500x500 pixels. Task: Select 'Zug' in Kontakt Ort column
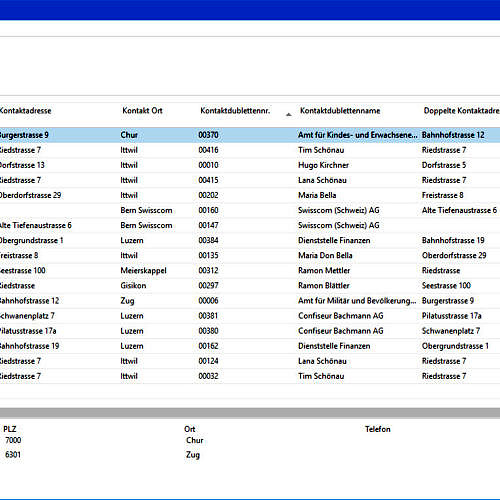(127, 301)
